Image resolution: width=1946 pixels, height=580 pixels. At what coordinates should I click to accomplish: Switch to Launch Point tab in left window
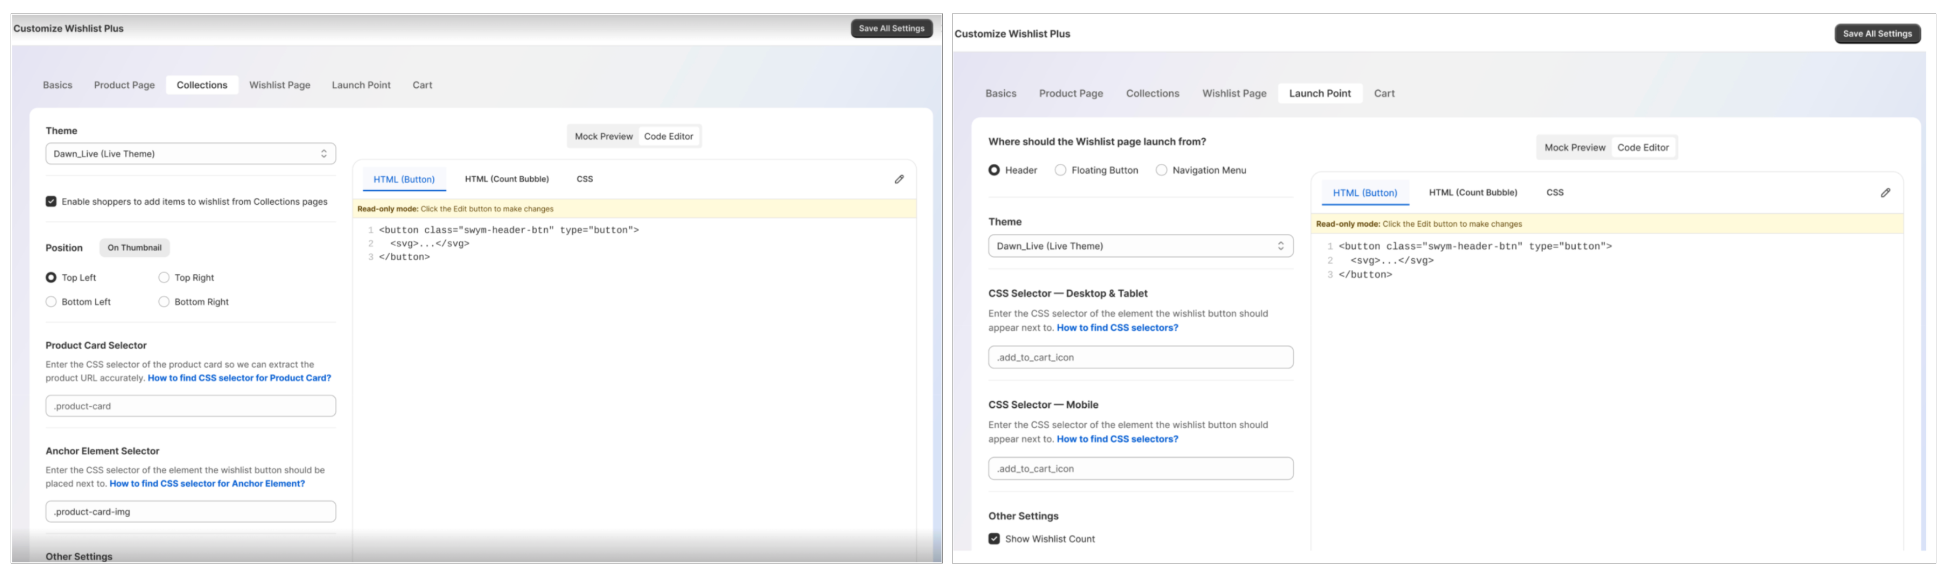point(361,85)
